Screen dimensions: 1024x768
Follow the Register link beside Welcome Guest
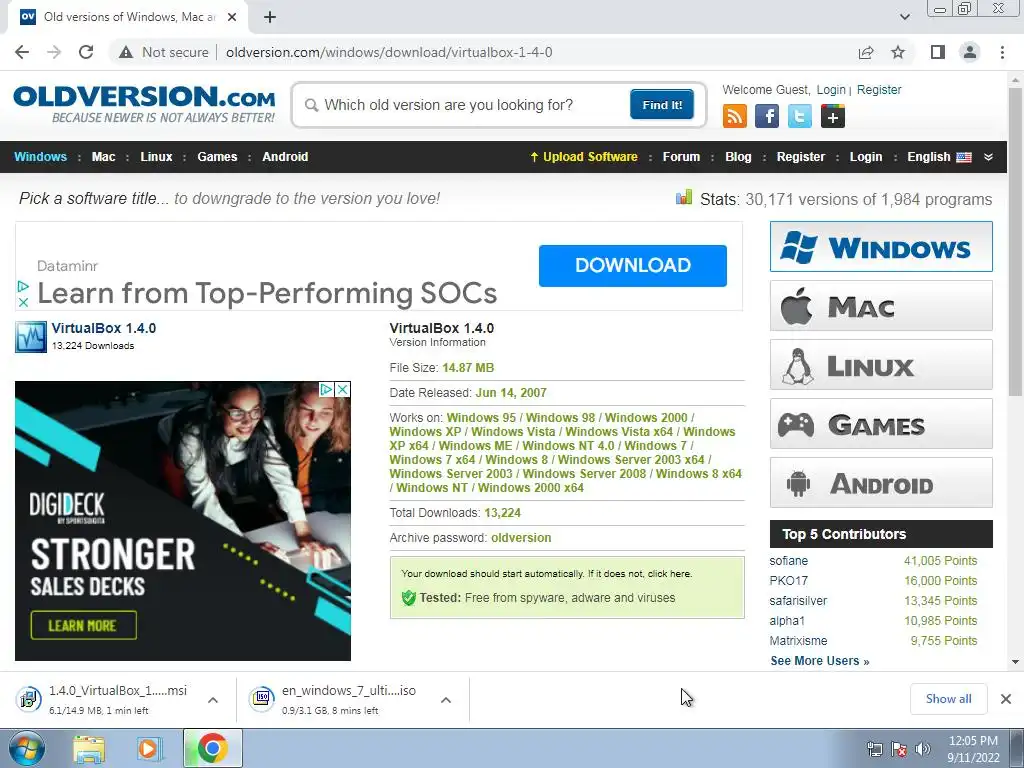click(x=878, y=89)
